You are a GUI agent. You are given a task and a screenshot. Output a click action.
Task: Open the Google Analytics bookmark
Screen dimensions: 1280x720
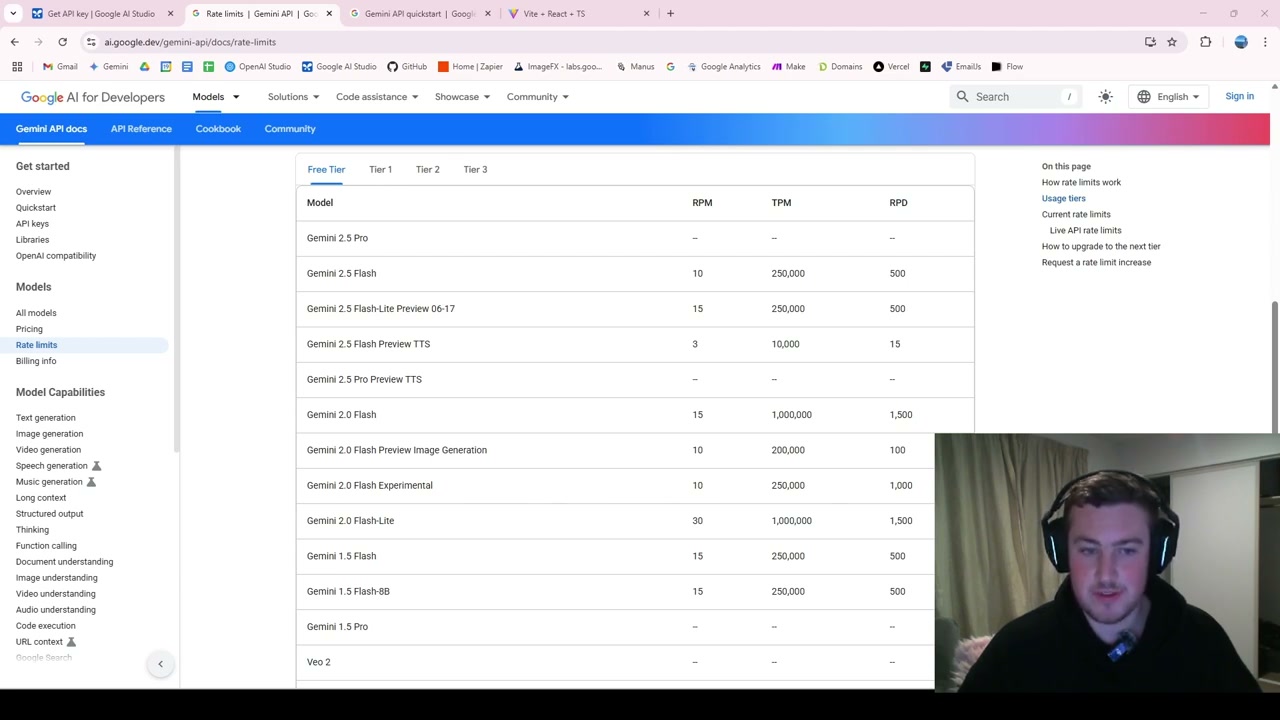pyautogui.click(x=723, y=67)
